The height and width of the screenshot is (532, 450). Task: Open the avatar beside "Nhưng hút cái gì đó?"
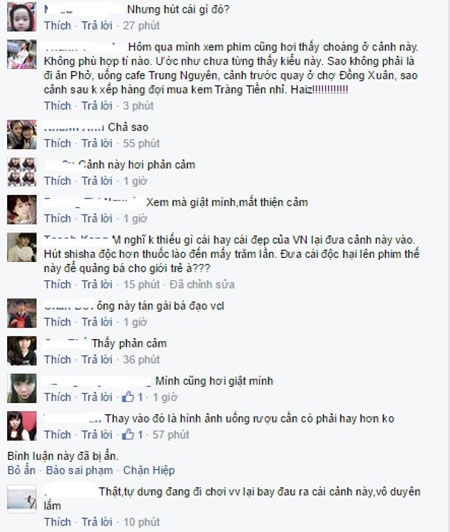tap(22, 17)
